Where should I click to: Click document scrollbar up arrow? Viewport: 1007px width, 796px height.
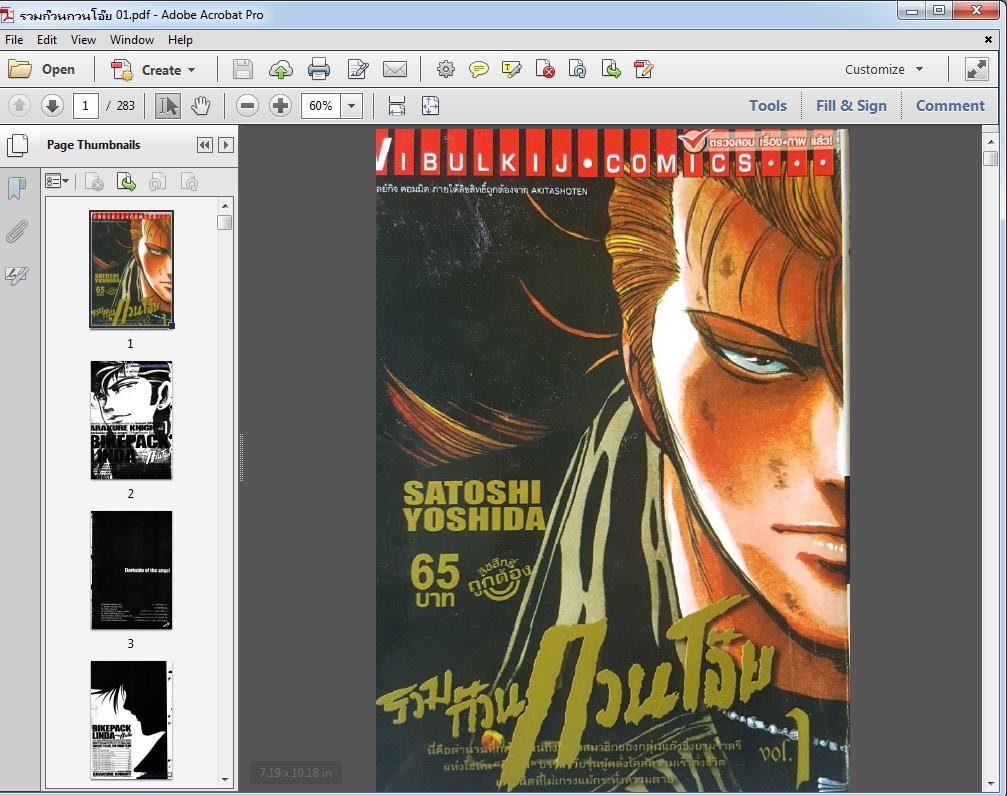click(990, 141)
